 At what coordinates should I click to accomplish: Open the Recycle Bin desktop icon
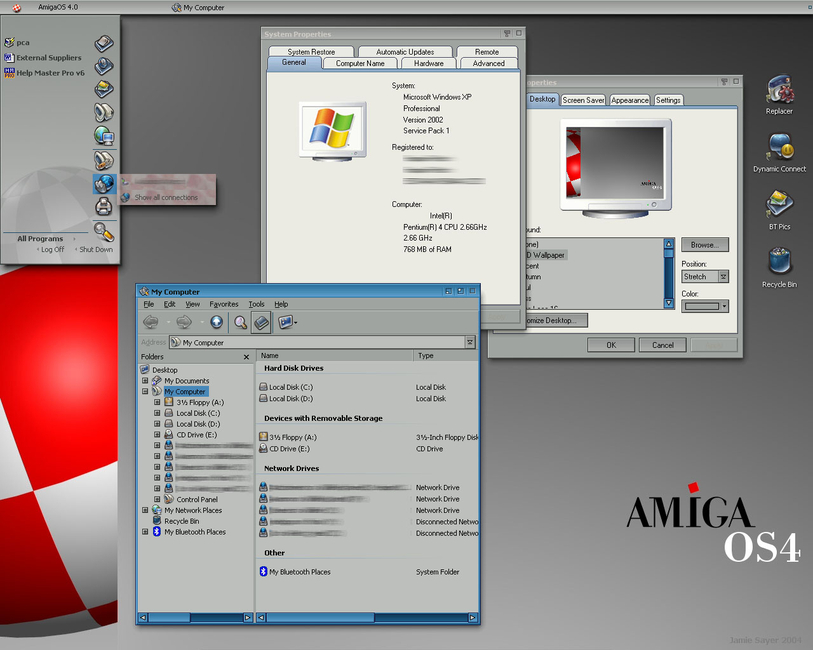(x=779, y=267)
